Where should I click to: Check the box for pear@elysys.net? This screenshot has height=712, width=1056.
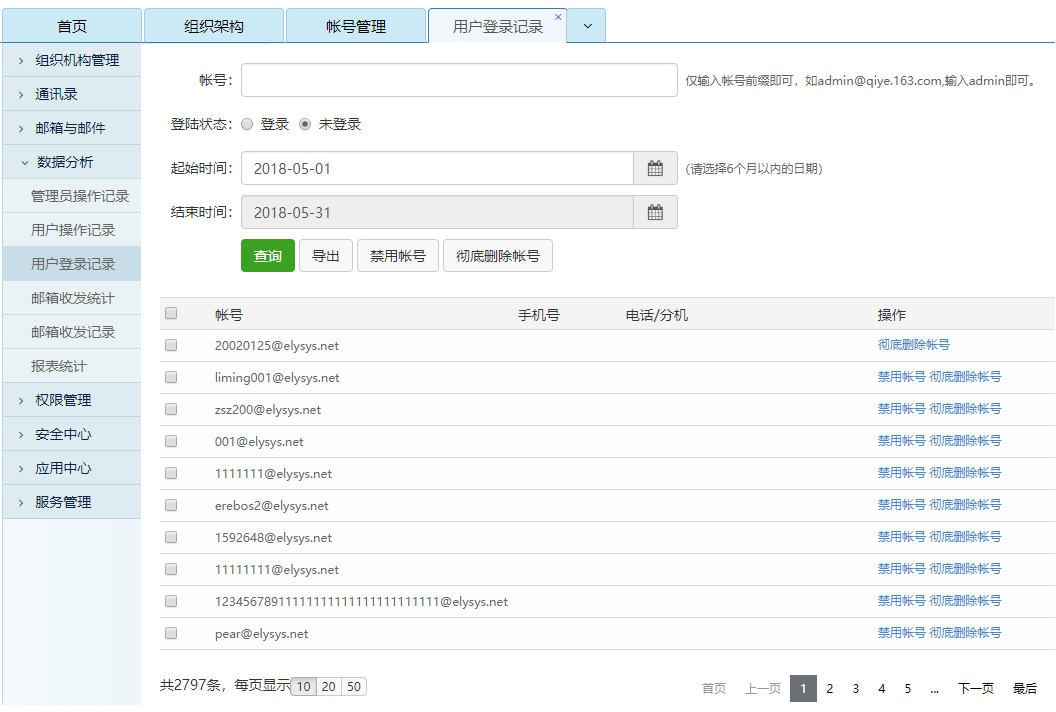171,634
